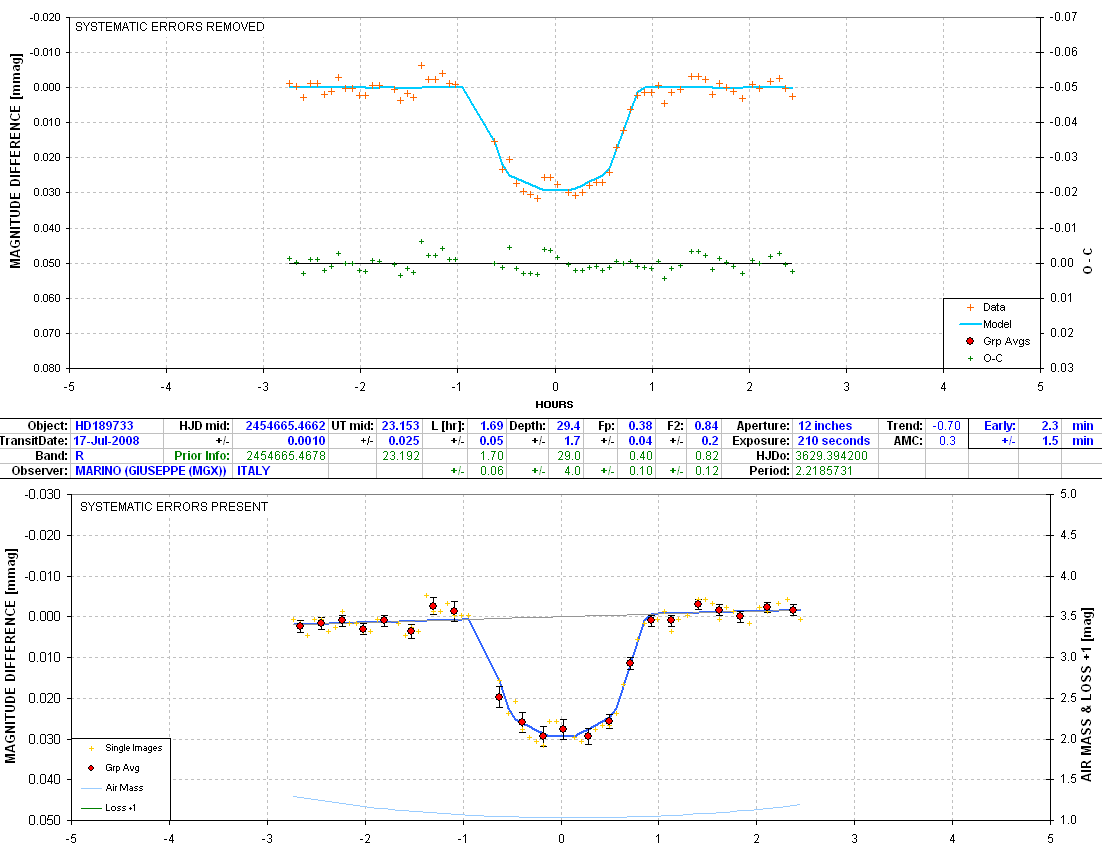Select the O - C right axis label

[x=1088, y=261]
